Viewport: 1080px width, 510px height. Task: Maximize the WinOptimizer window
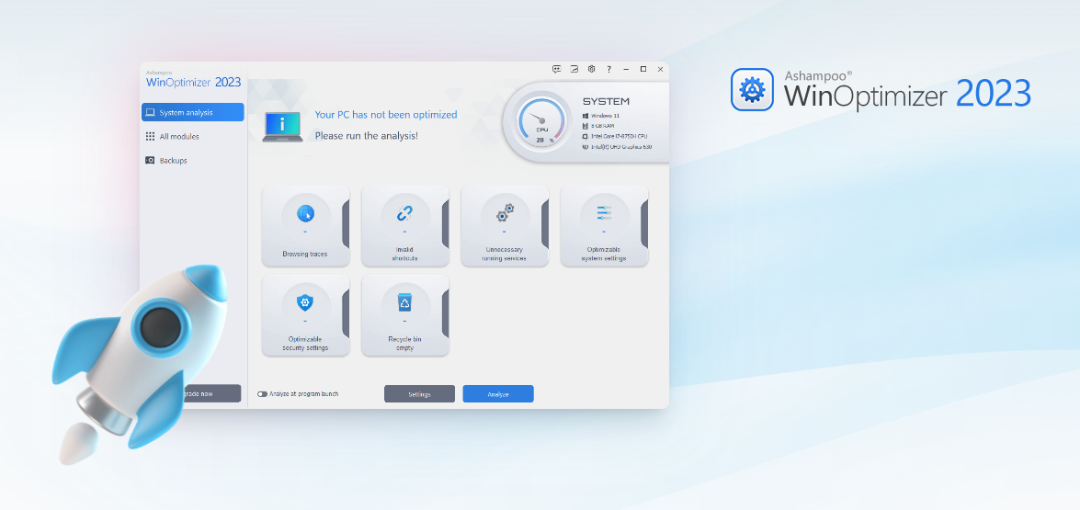[x=643, y=69]
